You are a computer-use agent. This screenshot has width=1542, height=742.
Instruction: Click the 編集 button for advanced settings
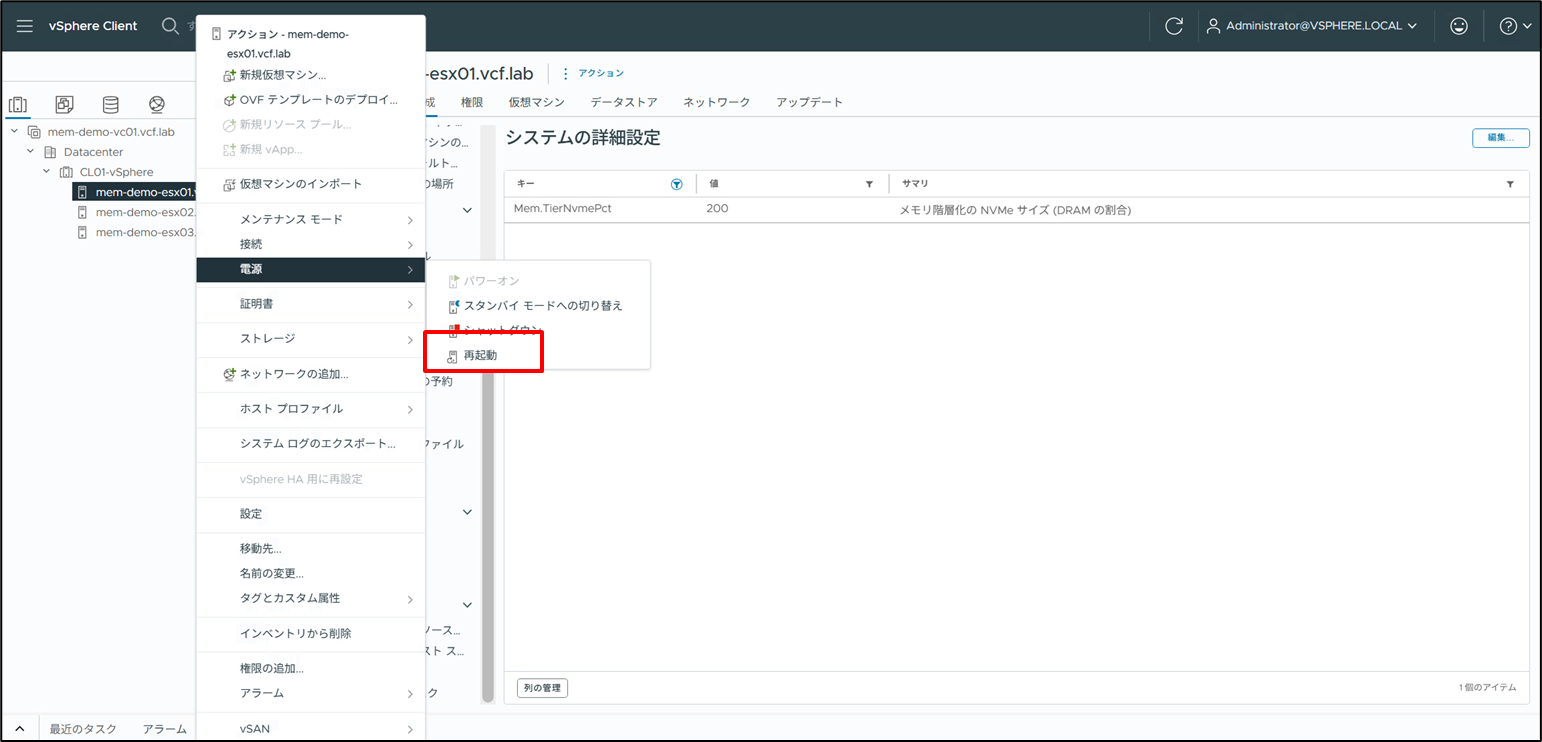coord(1500,138)
